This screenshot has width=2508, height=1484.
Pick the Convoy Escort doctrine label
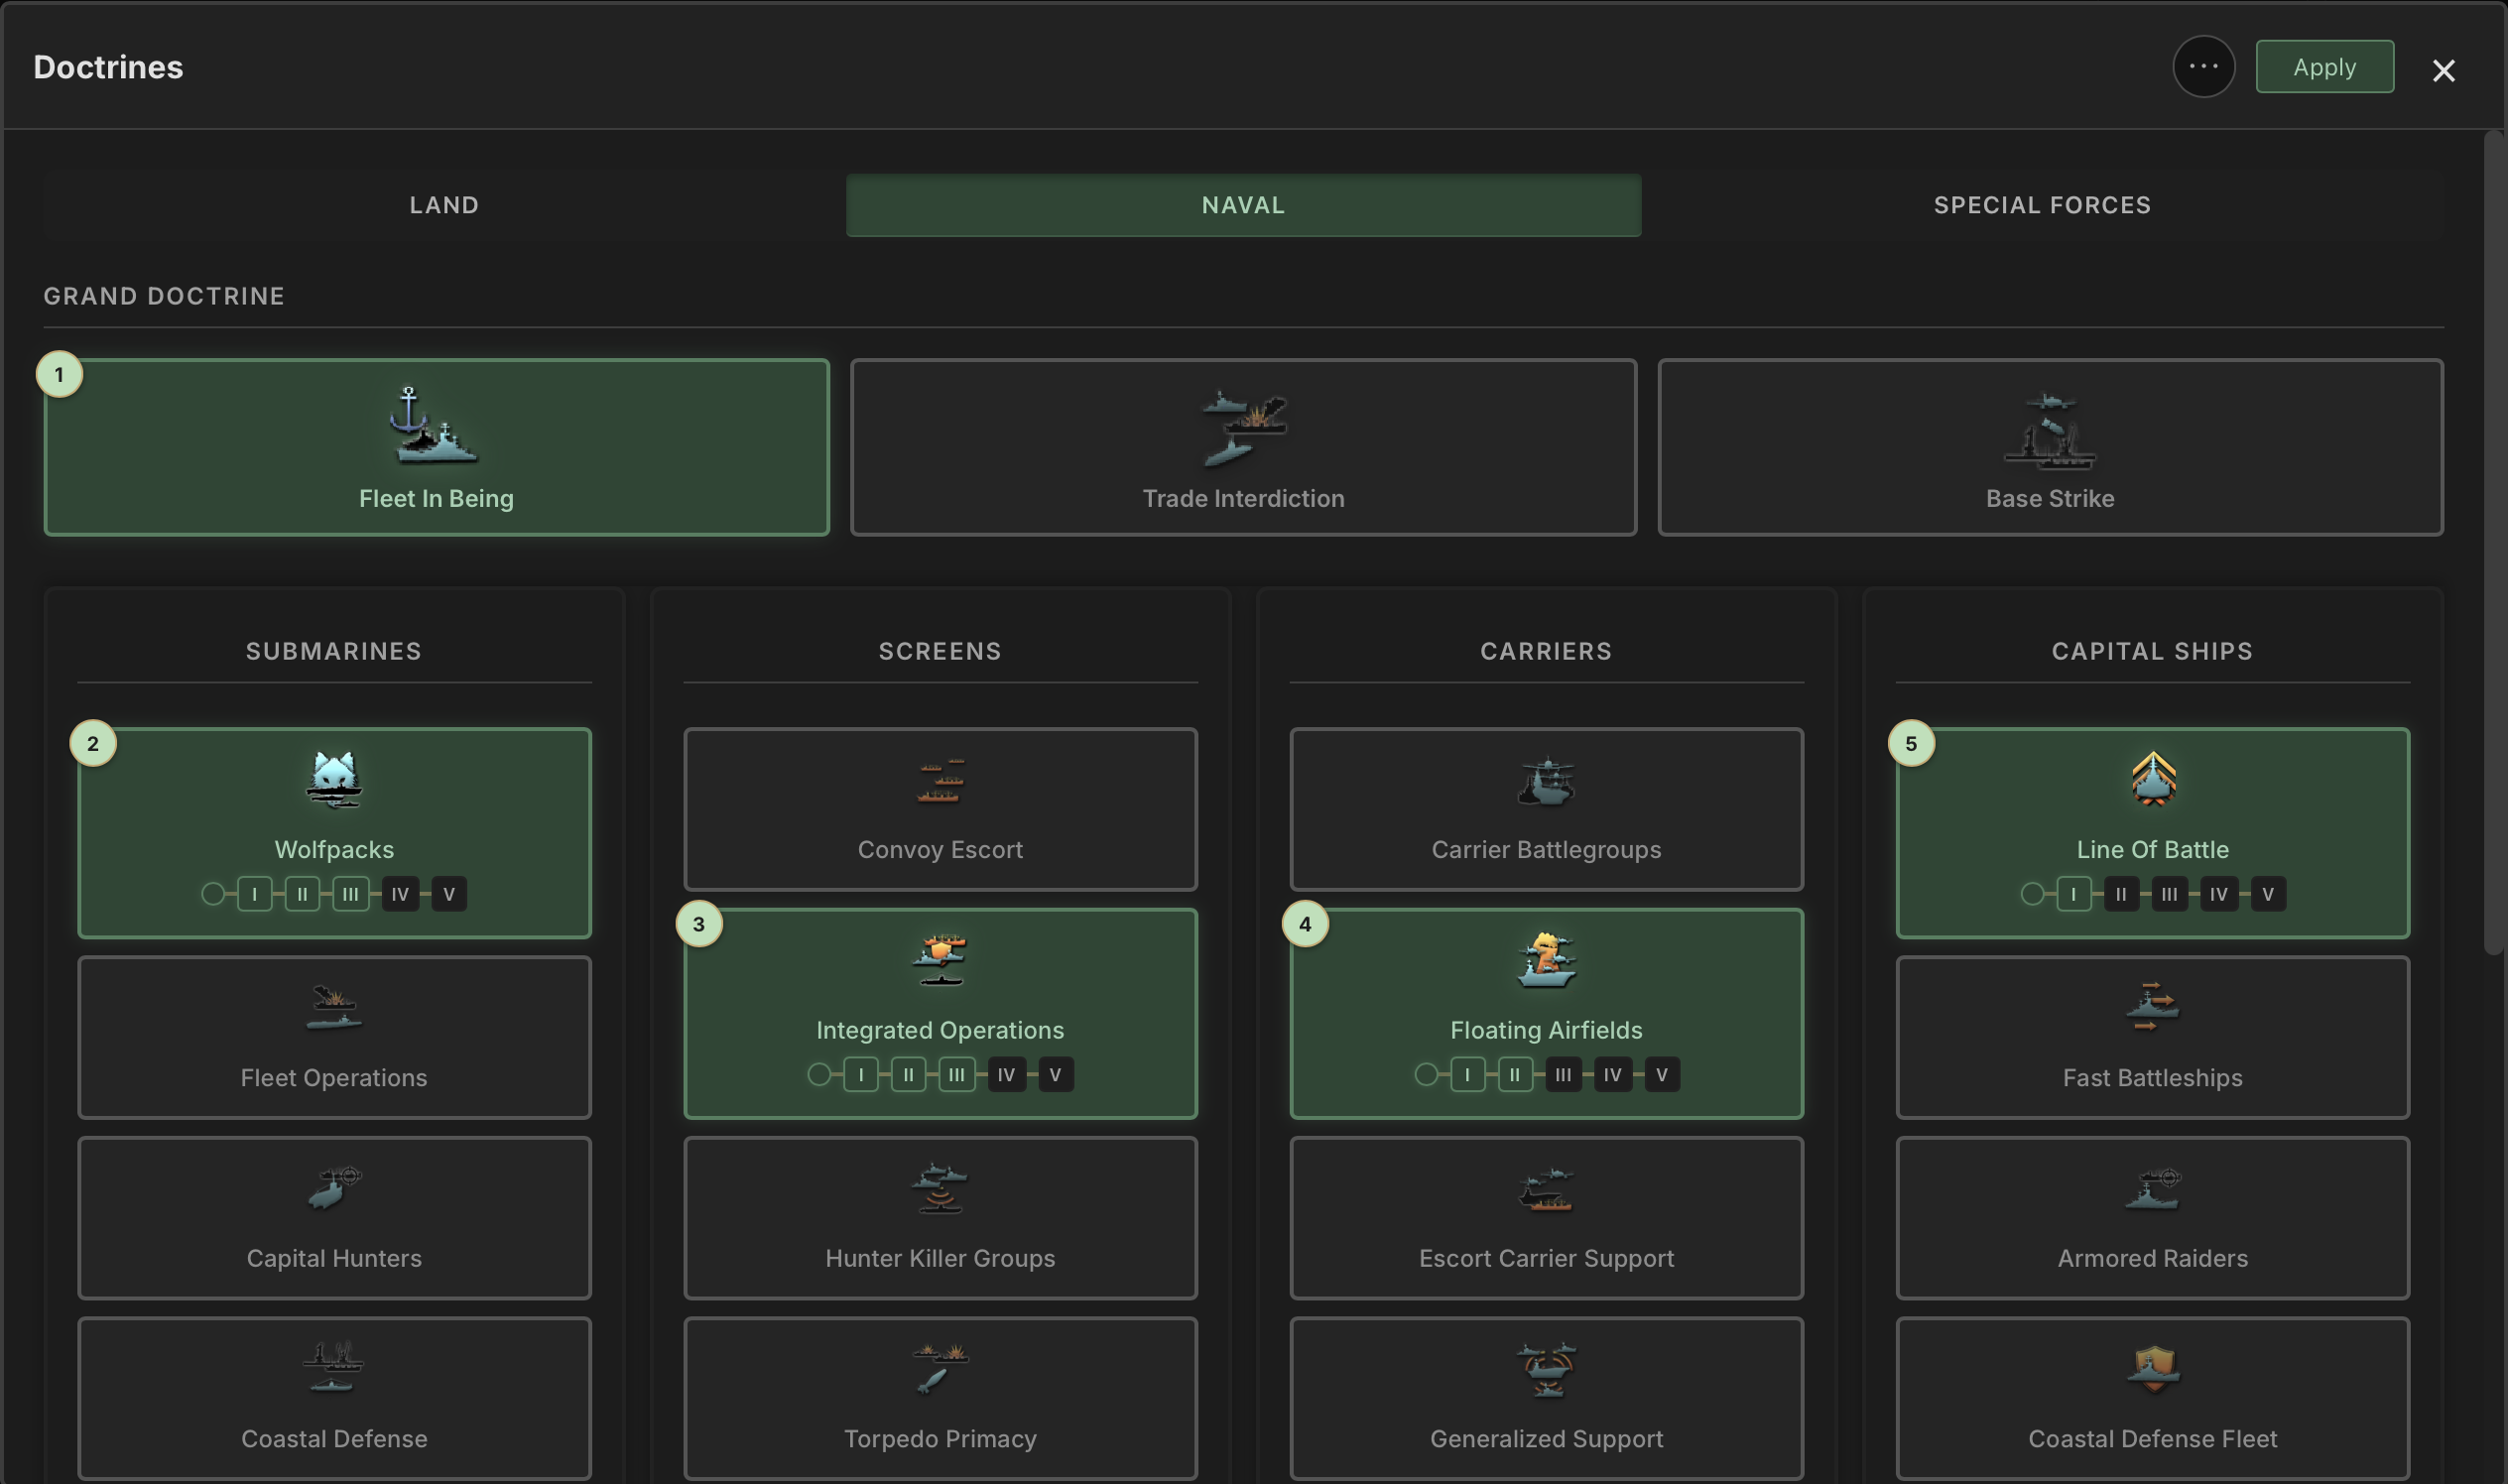point(940,850)
